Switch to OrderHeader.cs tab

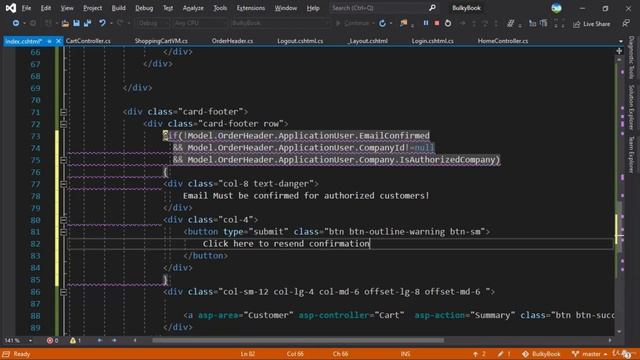pos(232,41)
